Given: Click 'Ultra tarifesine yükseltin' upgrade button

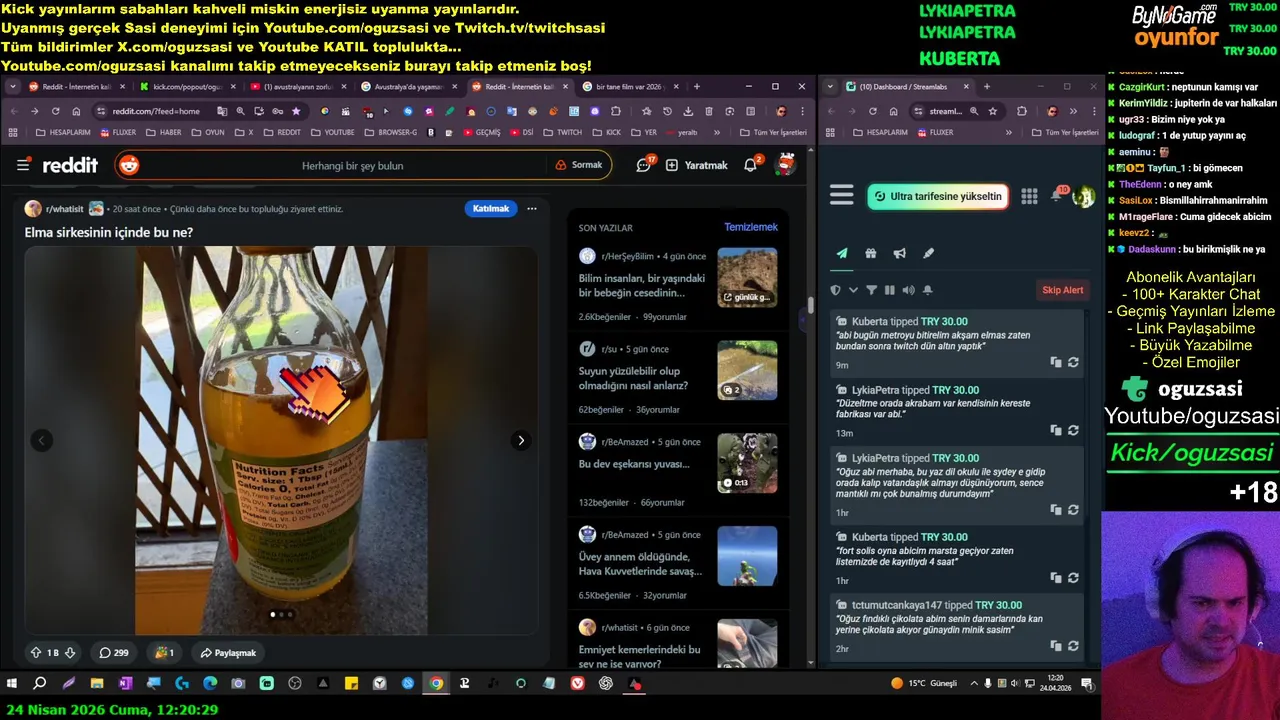Looking at the screenshot, I should point(937,196).
